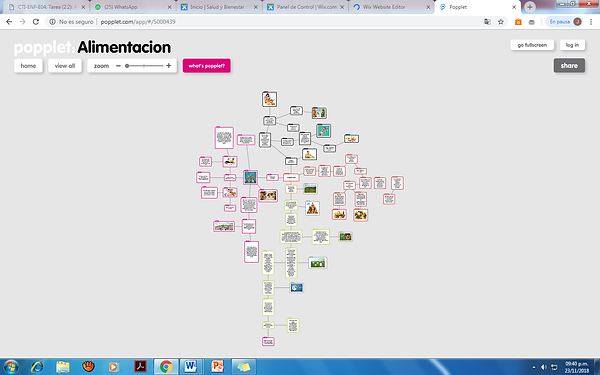Select the pyramid image popple
This screenshot has height=375, width=600.
tap(312, 208)
